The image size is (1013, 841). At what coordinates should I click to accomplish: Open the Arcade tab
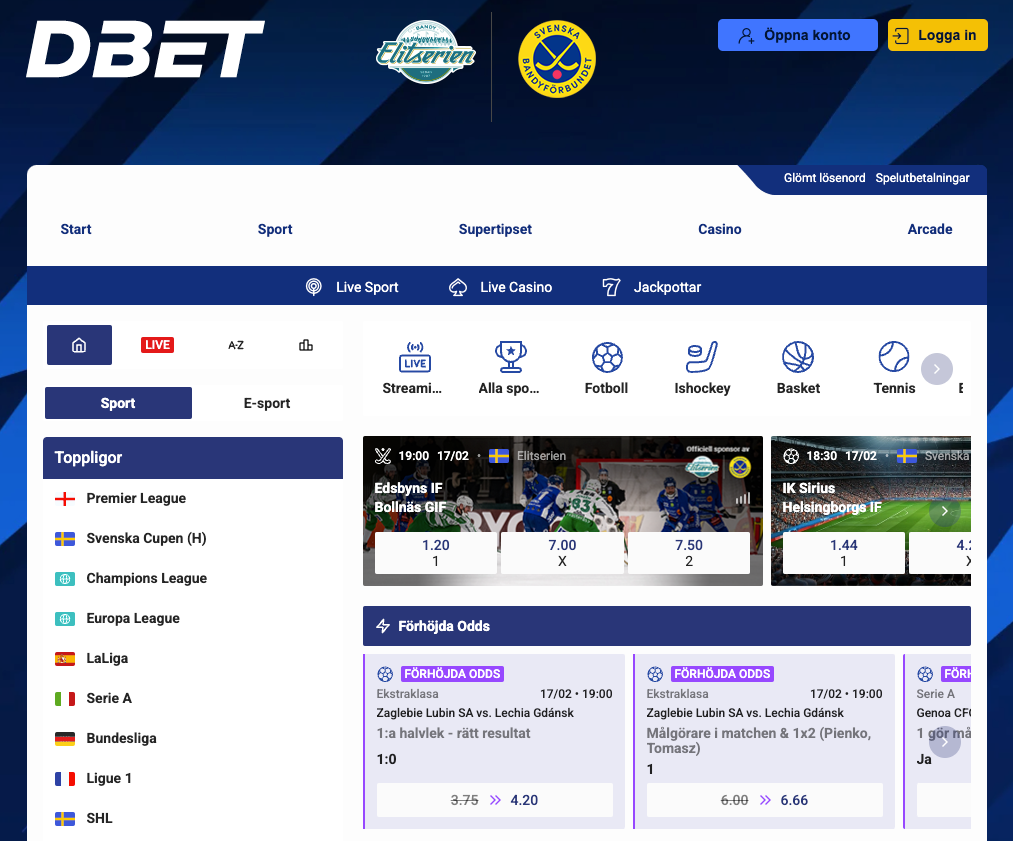(930, 229)
